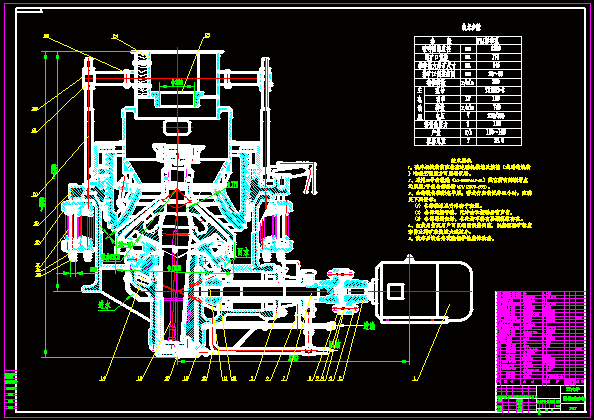Click the green revision boxes on the border
This screenshot has height=420, width=594.
click(x=11, y=390)
